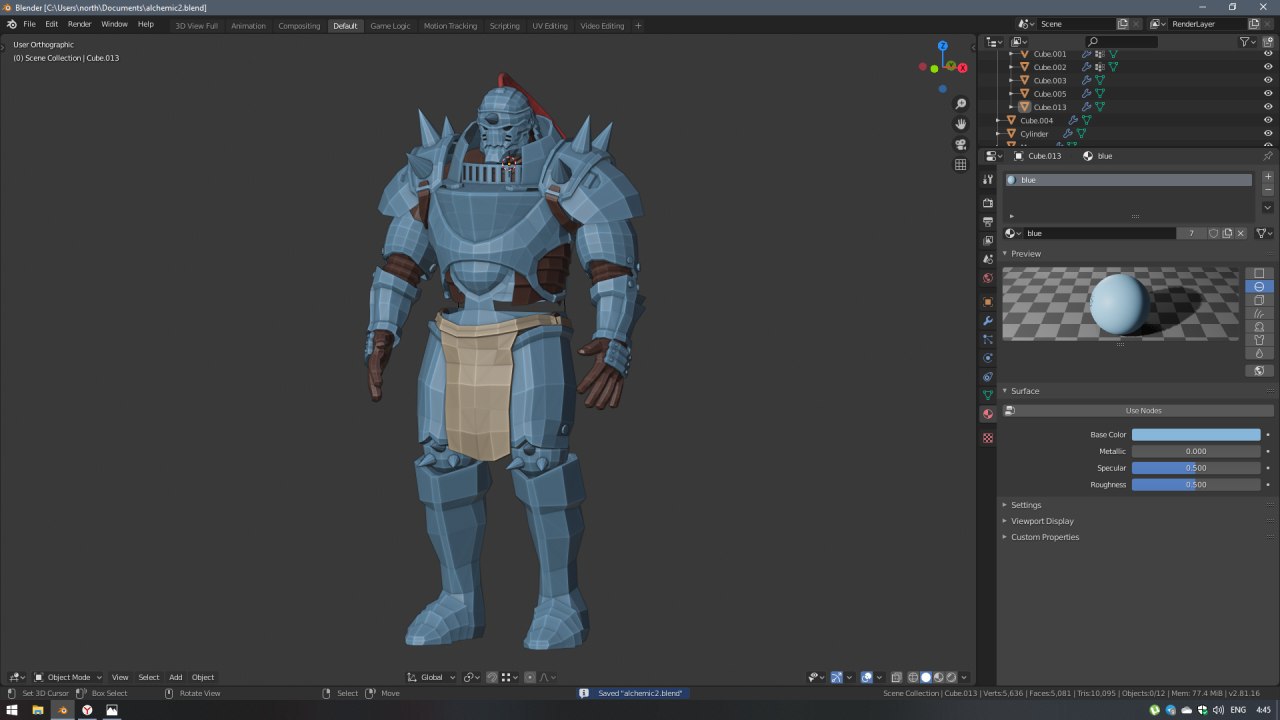Image resolution: width=1280 pixels, height=720 pixels.
Task: Open the Global transform orientation dropdown
Action: (x=432, y=677)
